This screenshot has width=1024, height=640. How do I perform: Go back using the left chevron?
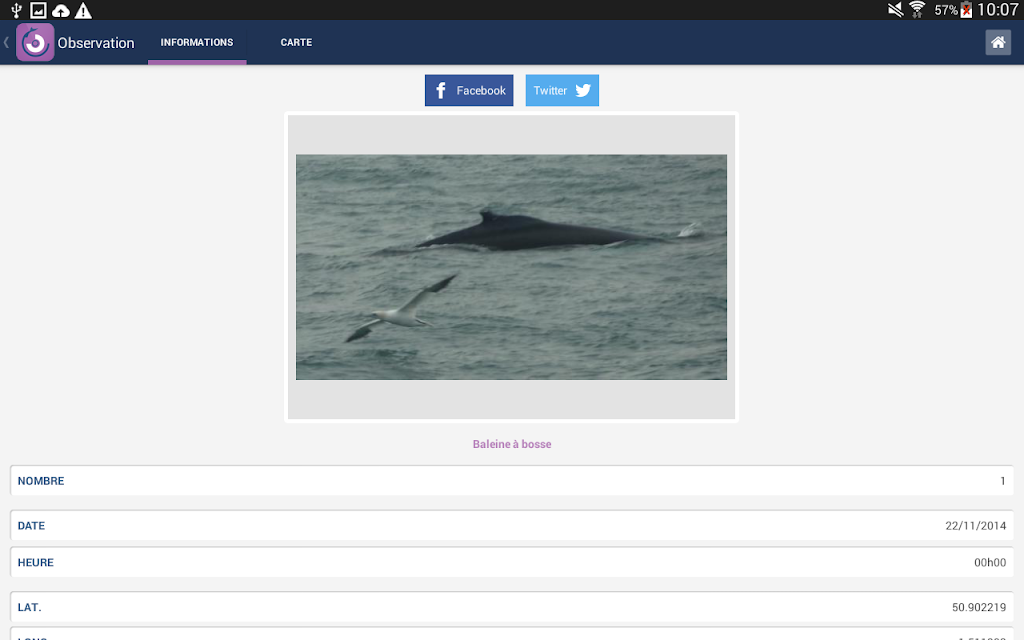pos(6,42)
